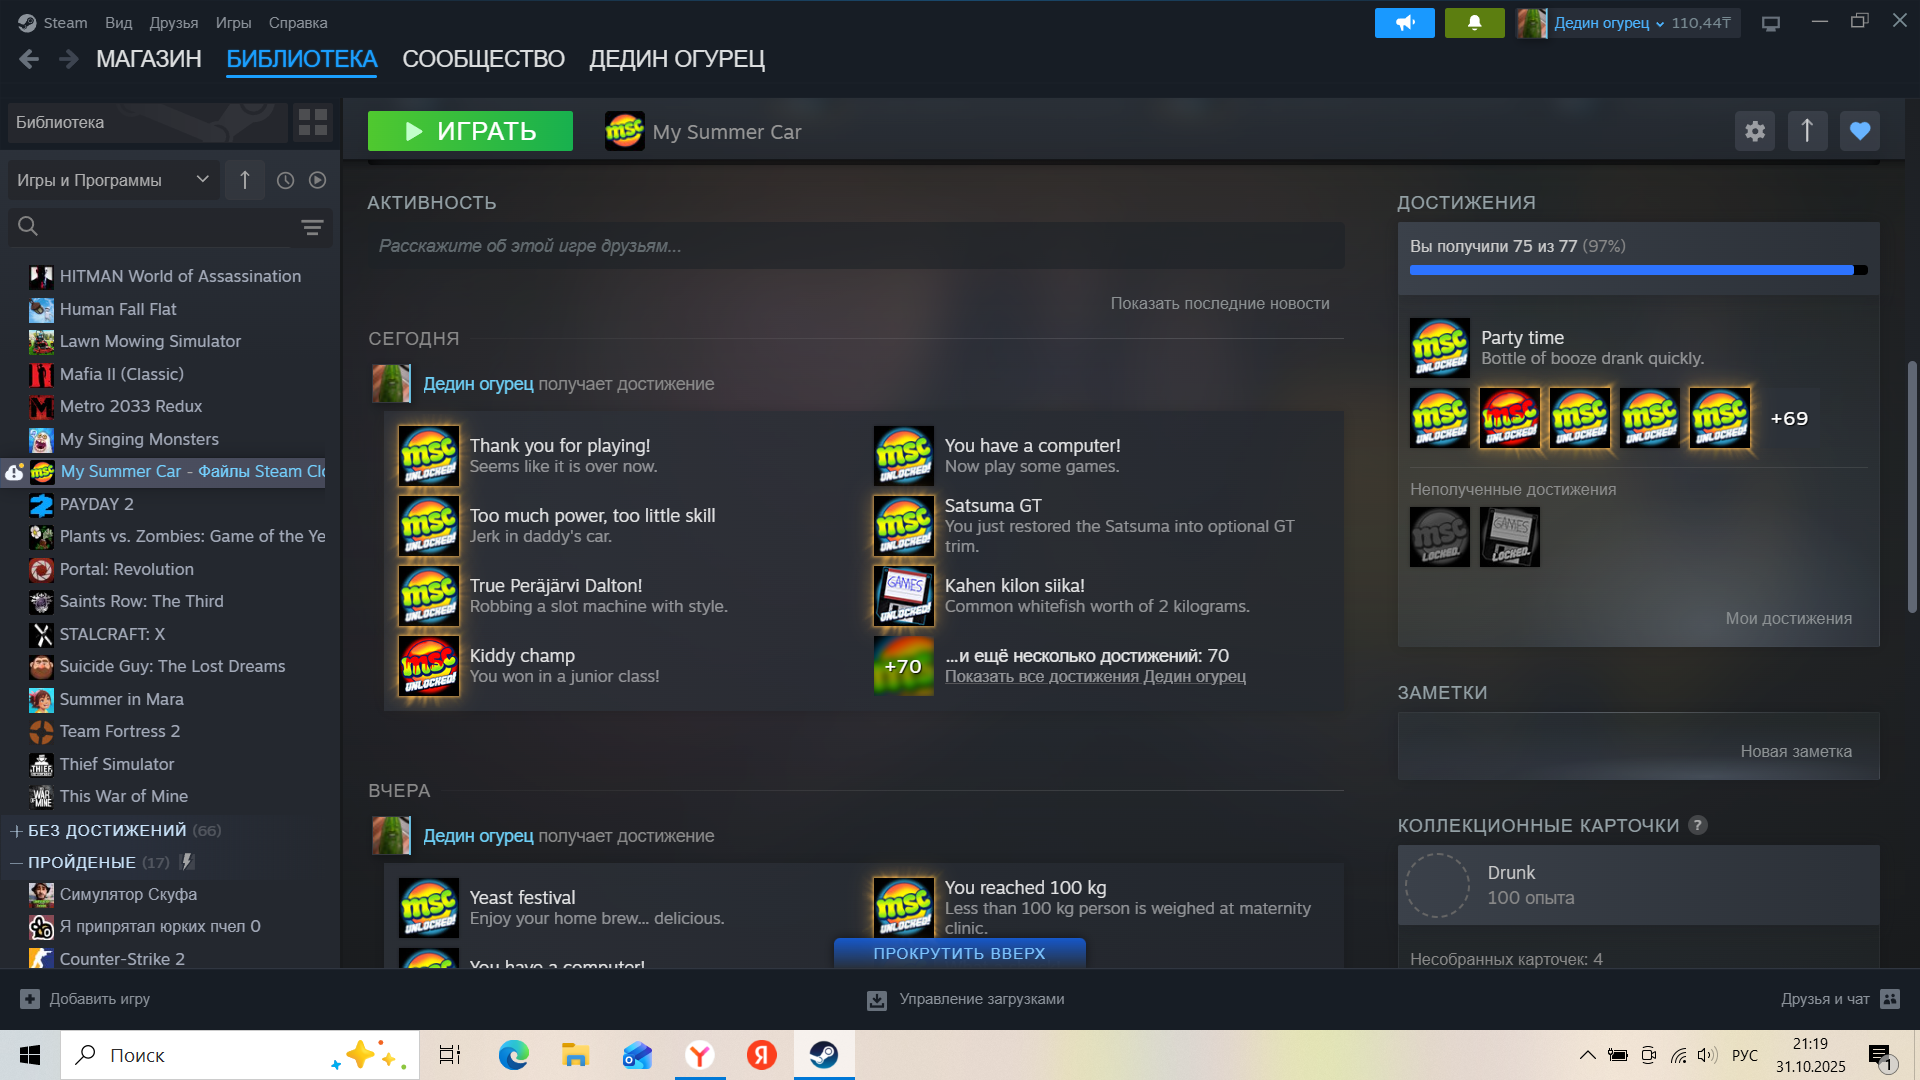Open the notifications bell icon
The width and height of the screenshot is (1920, 1080).
[1474, 23]
